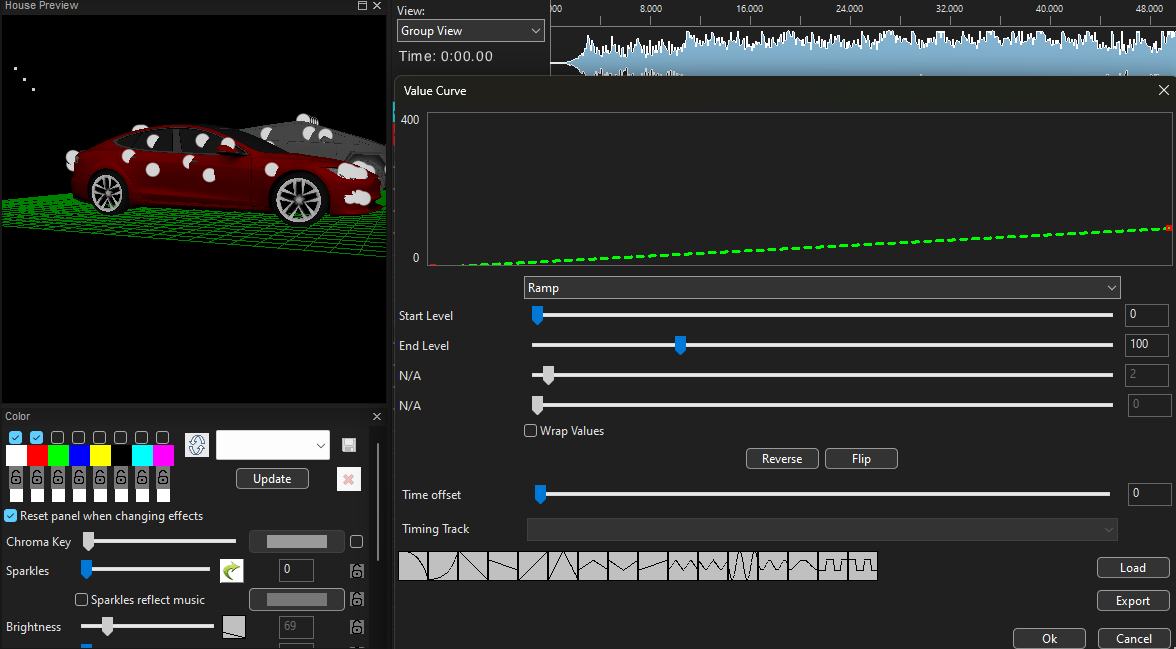This screenshot has height=649, width=1176.
Task: Uncheck Reset panel when changing effects
Action: point(11,516)
